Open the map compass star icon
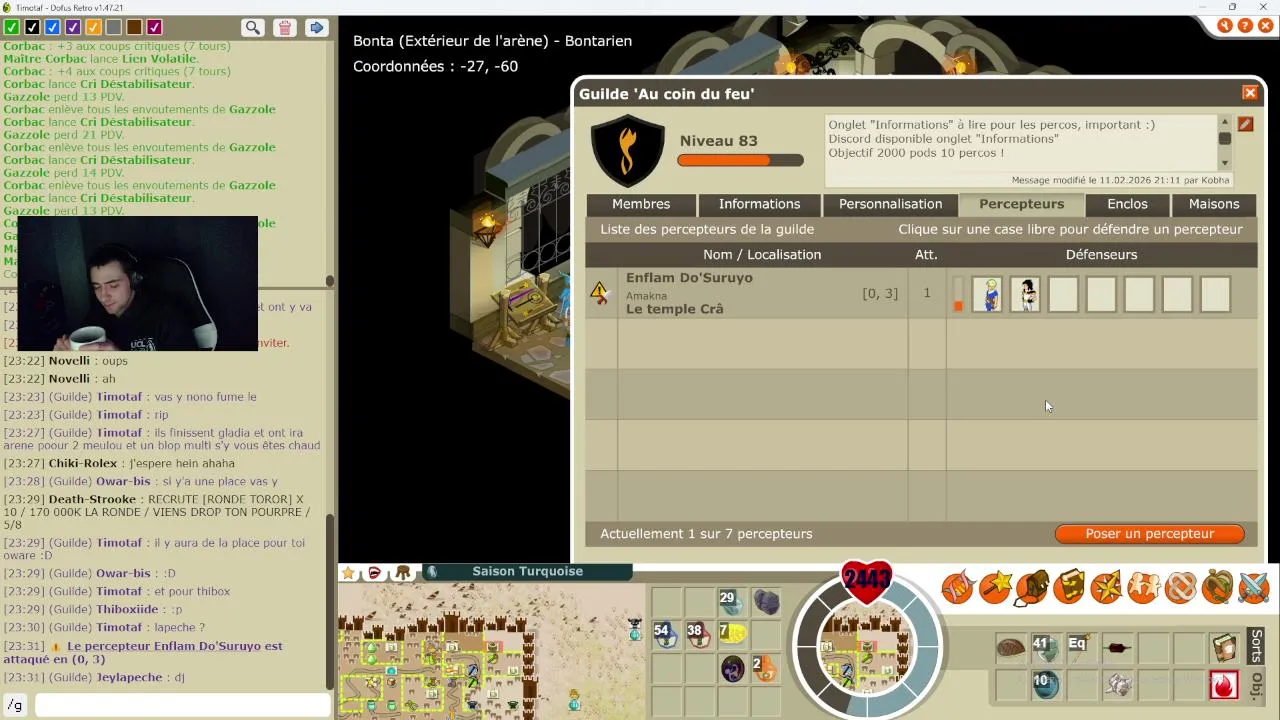This screenshot has width=1280, height=720. pos(1106,587)
